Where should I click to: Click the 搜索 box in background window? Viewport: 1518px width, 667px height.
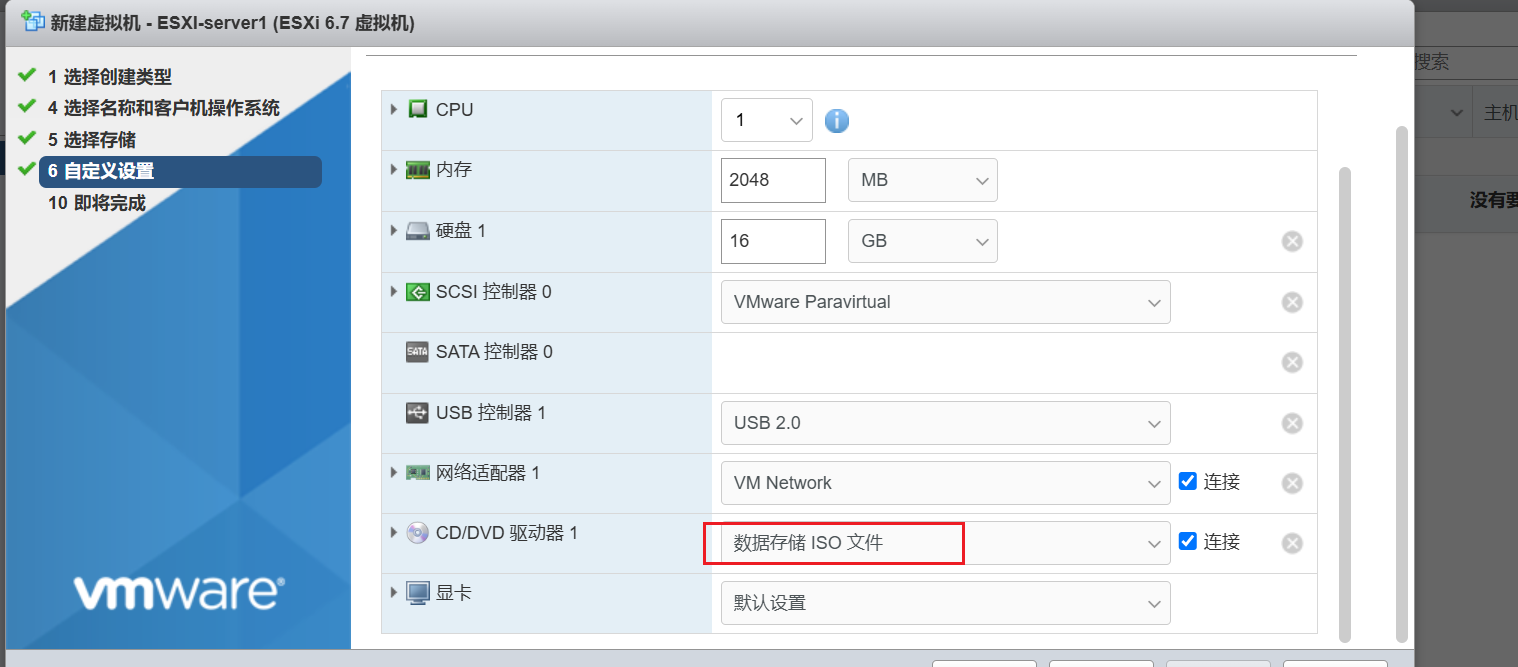(x=1466, y=62)
